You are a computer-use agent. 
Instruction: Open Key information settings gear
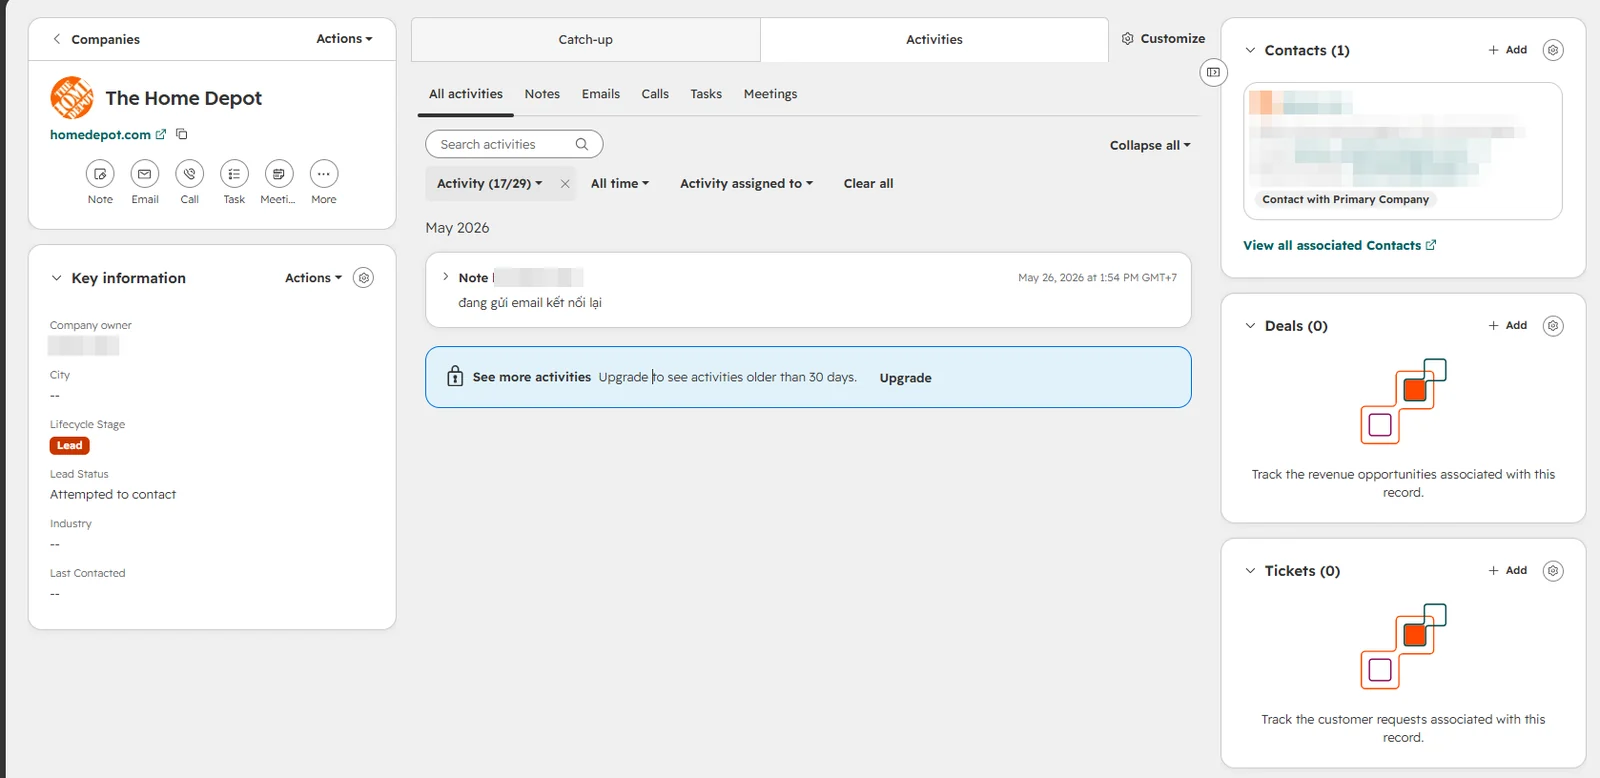(364, 278)
